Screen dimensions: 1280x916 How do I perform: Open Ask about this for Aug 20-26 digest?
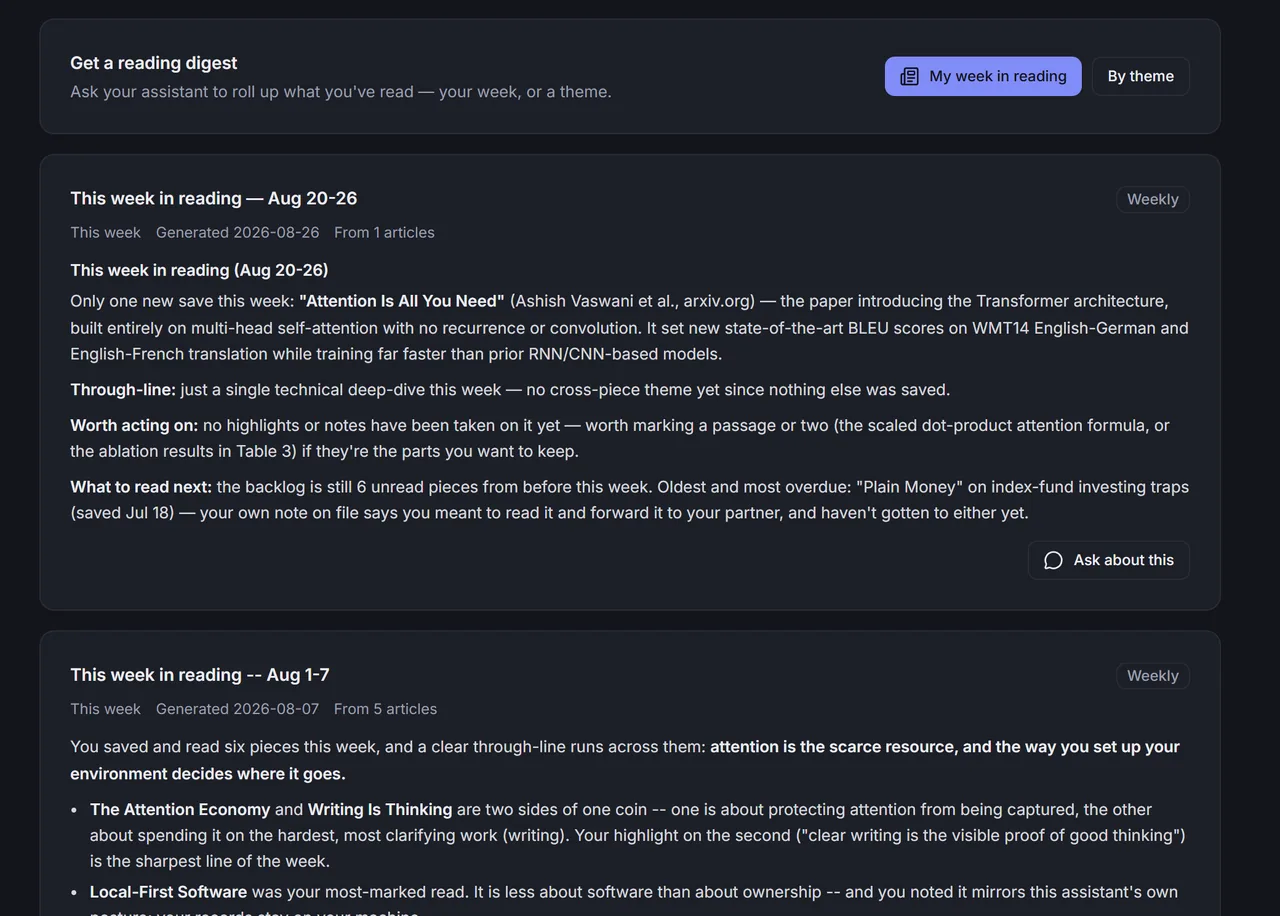[x=1108, y=560]
